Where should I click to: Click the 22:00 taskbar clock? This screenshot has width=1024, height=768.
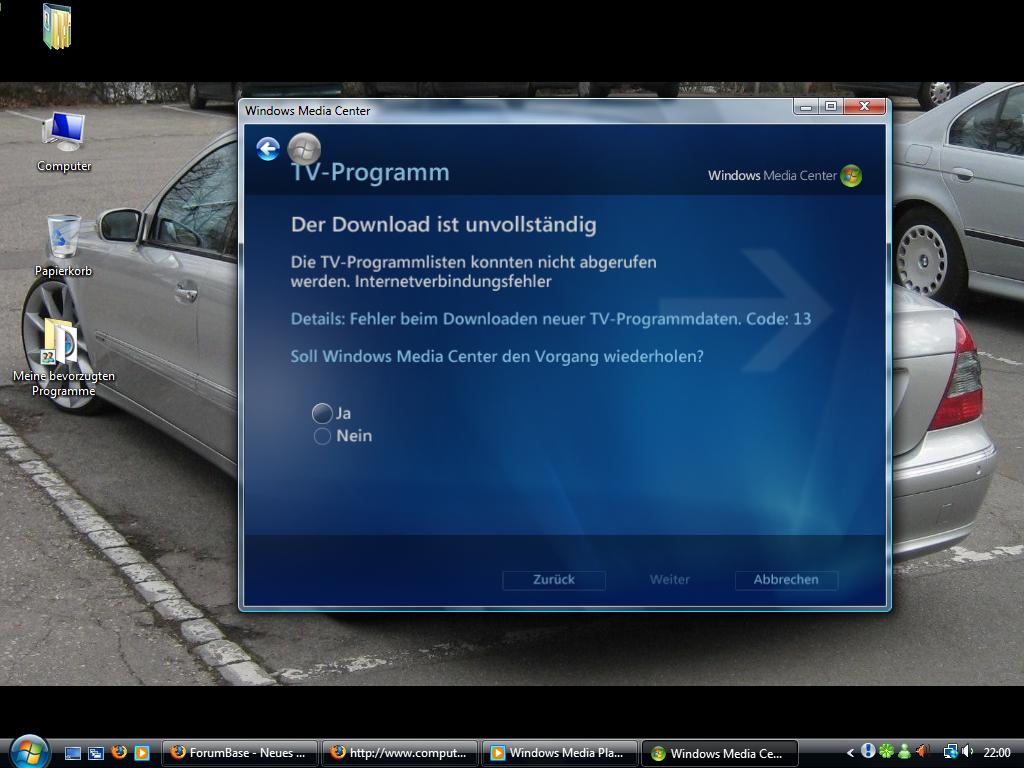[x=997, y=753]
